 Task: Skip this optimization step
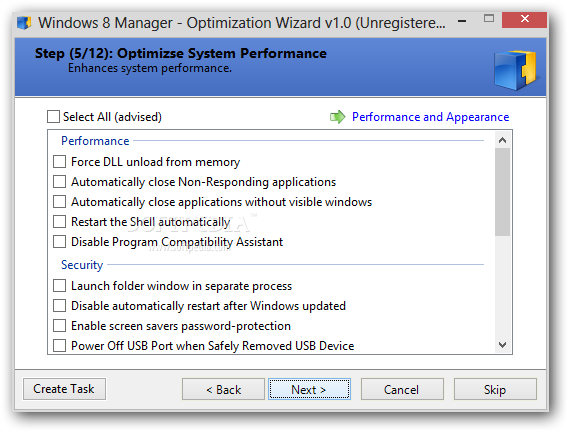tap(495, 390)
